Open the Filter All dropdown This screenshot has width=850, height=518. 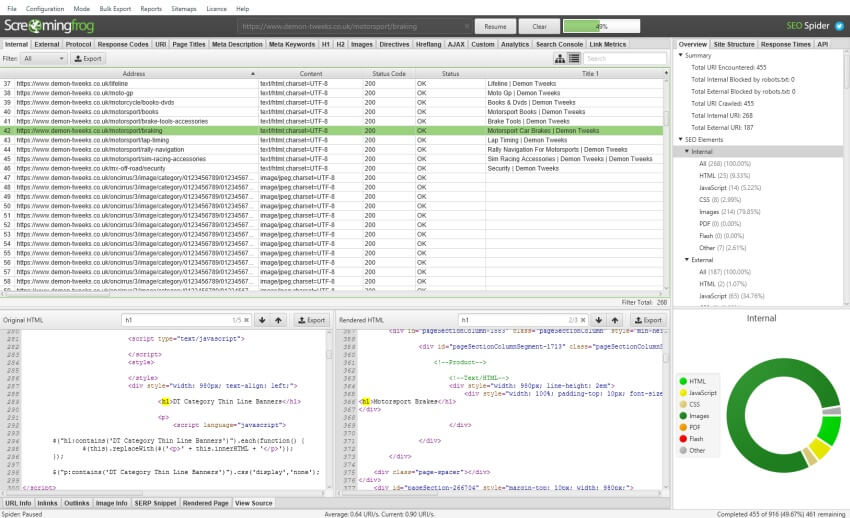(43, 59)
